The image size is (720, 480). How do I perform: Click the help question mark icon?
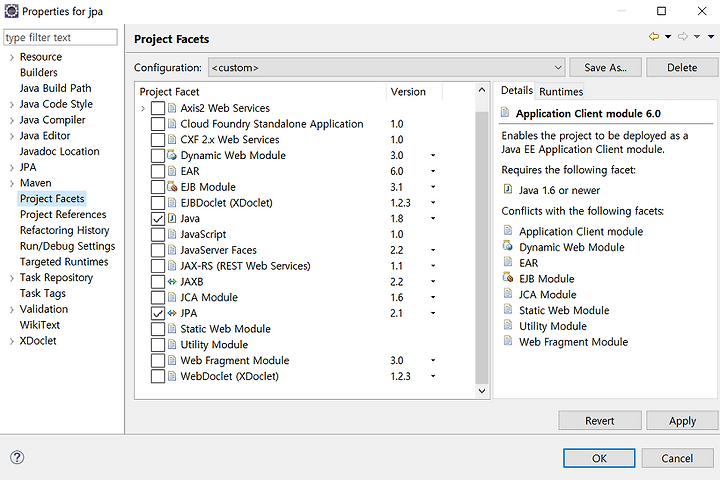[17, 457]
